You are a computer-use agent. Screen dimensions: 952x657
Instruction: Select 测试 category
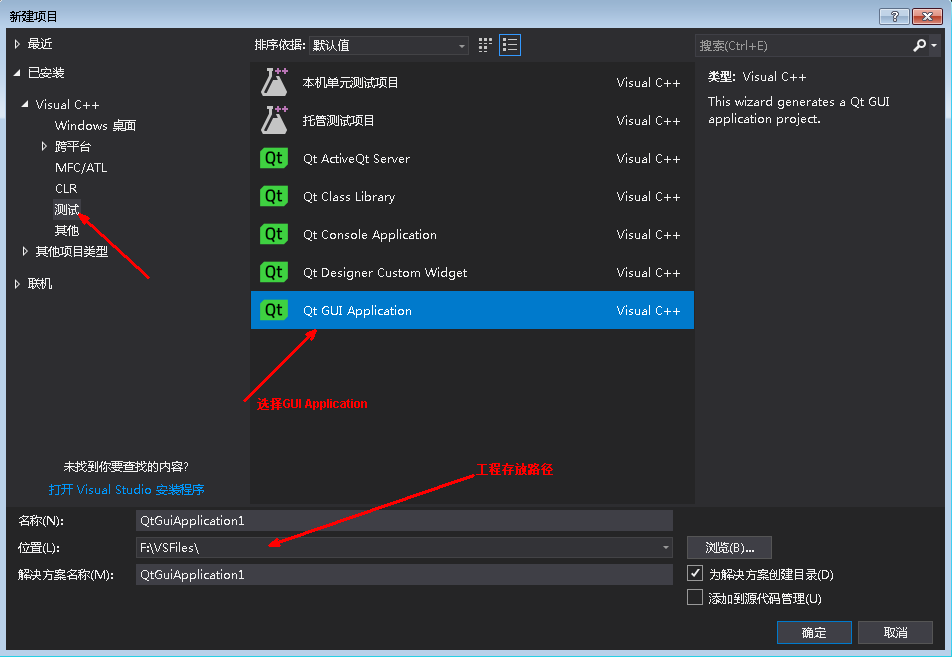tap(67, 209)
